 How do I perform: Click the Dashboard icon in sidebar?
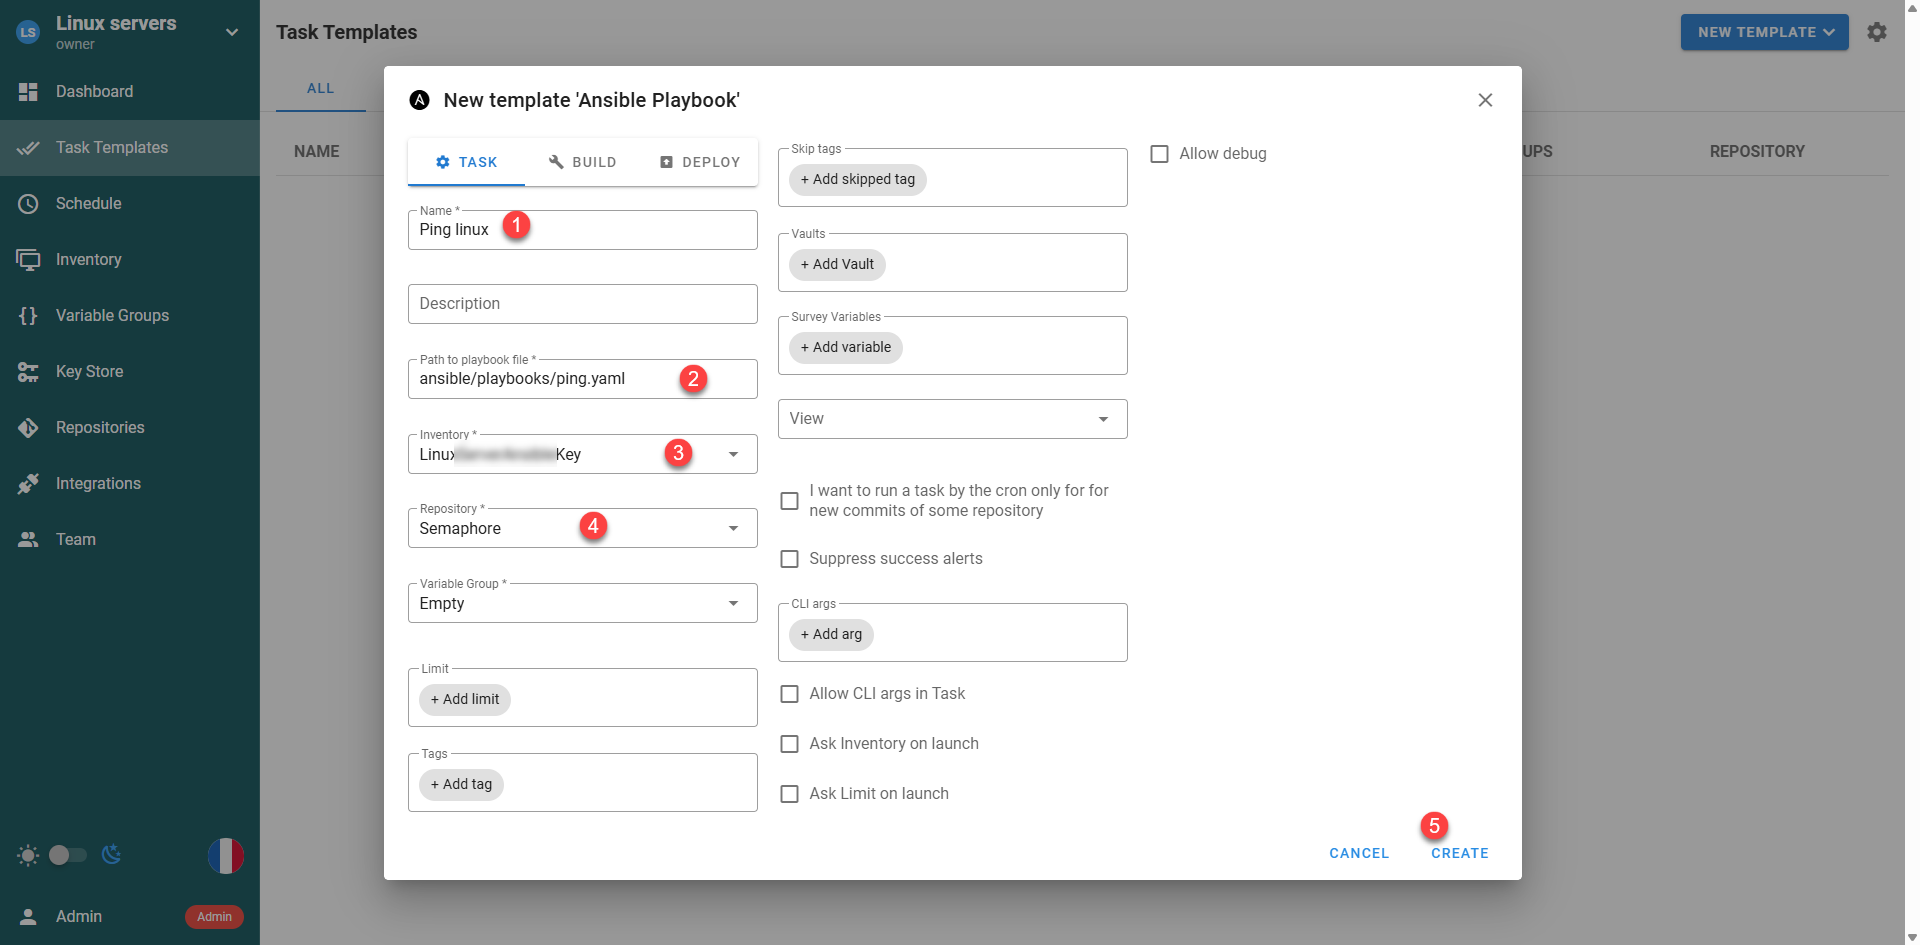pyautogui.click(x=28, y=92)
